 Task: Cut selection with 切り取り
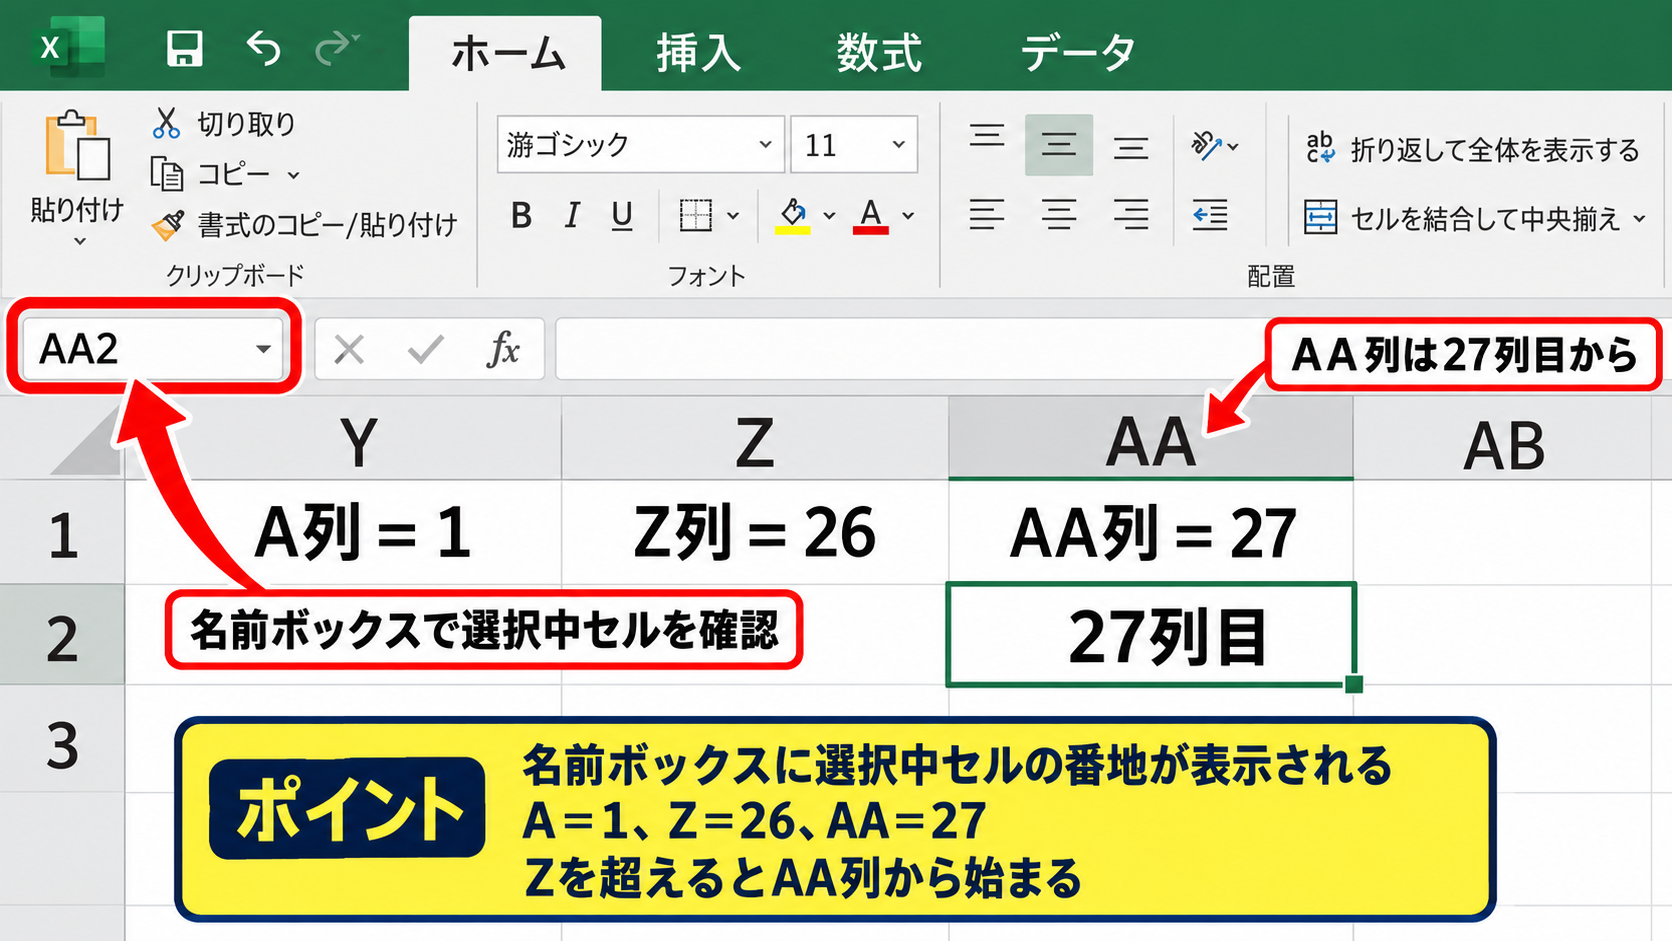tap(225, 123)
